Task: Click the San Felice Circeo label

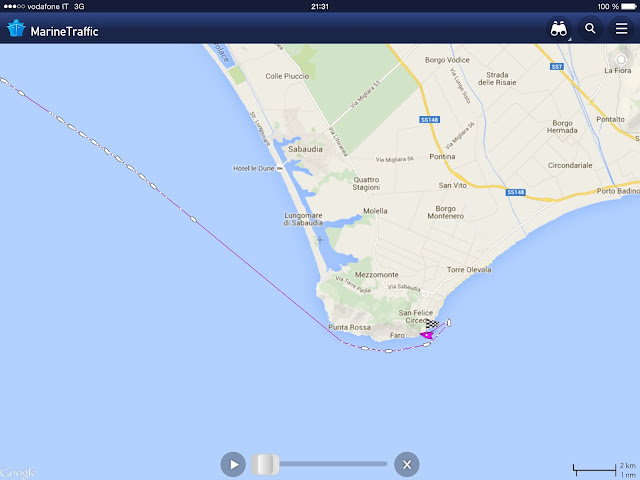Action: 416,316
